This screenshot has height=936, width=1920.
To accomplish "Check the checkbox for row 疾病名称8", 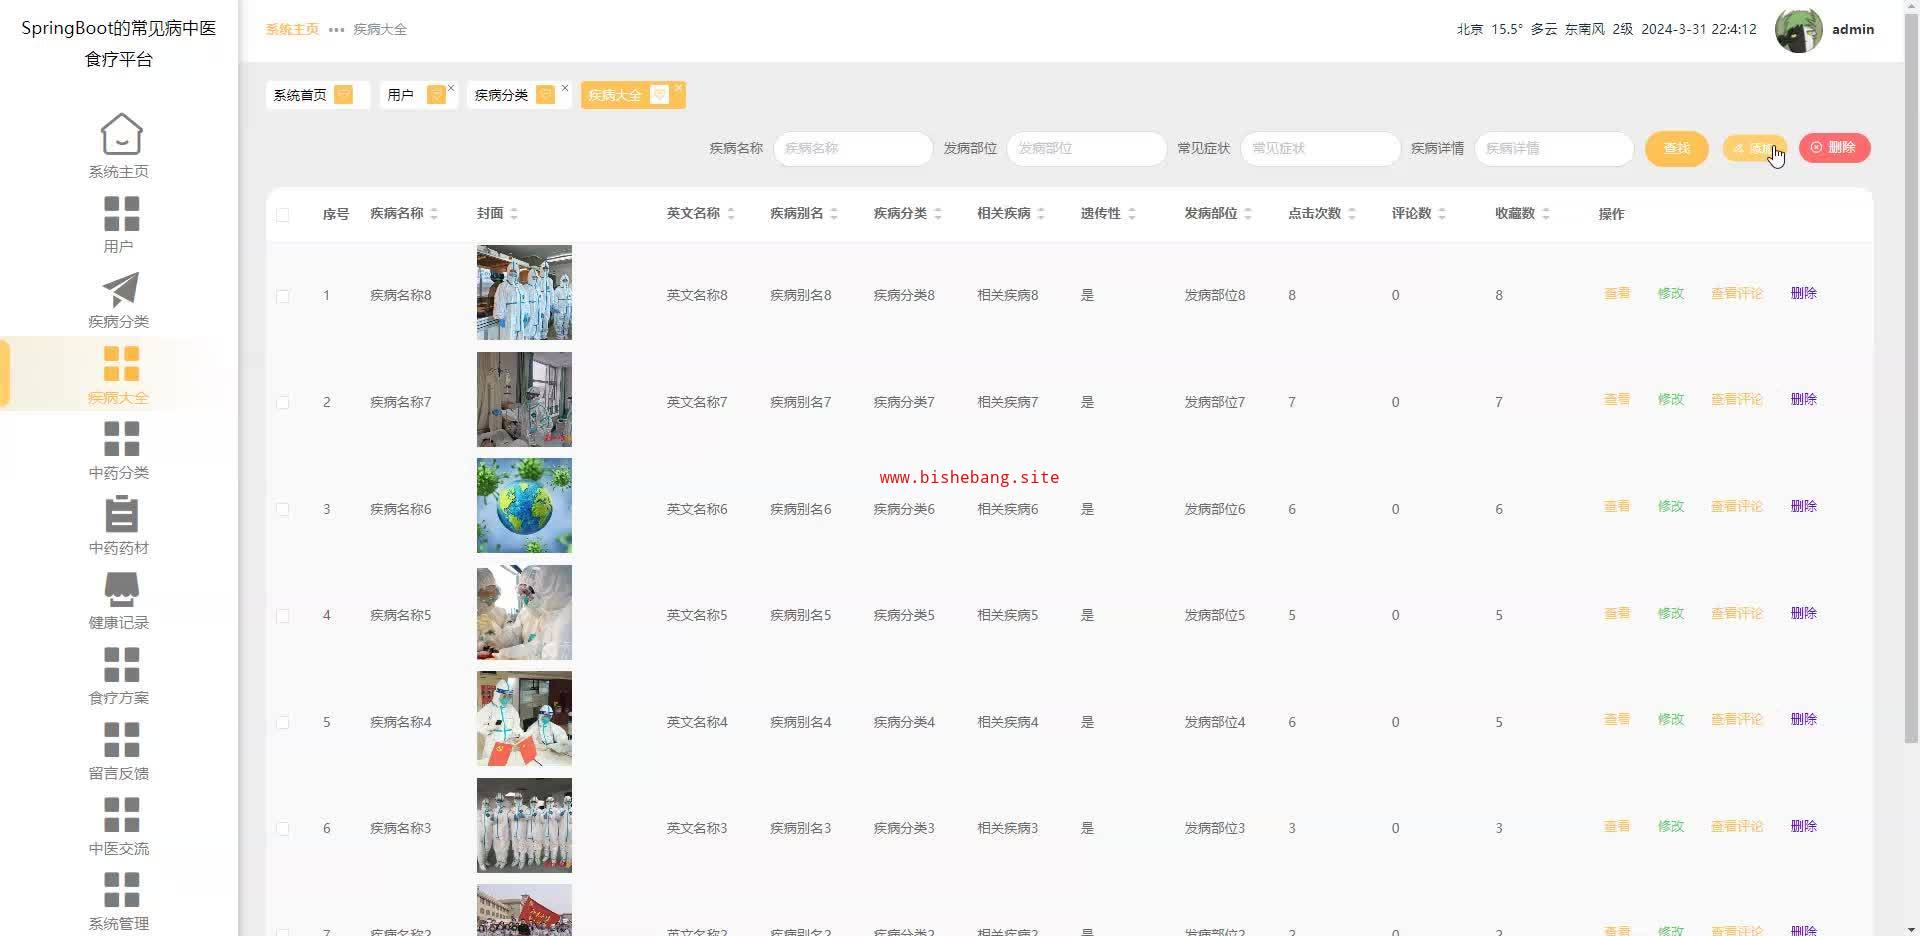I will point(283,296).
